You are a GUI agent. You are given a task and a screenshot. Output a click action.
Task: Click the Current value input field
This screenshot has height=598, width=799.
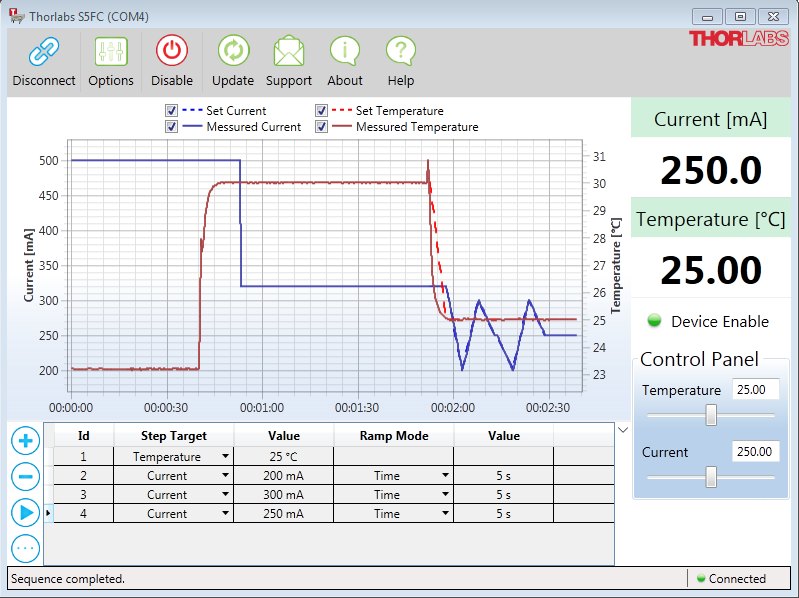(755, 452)
